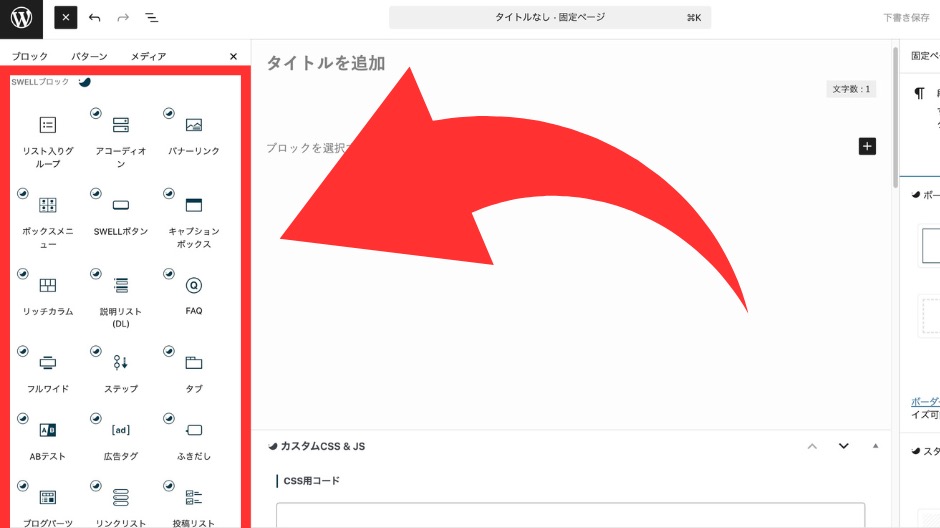Insert the リッチカラム block
Screen dimensions: 940x528
pyautogui.click(x=48, y=293)
